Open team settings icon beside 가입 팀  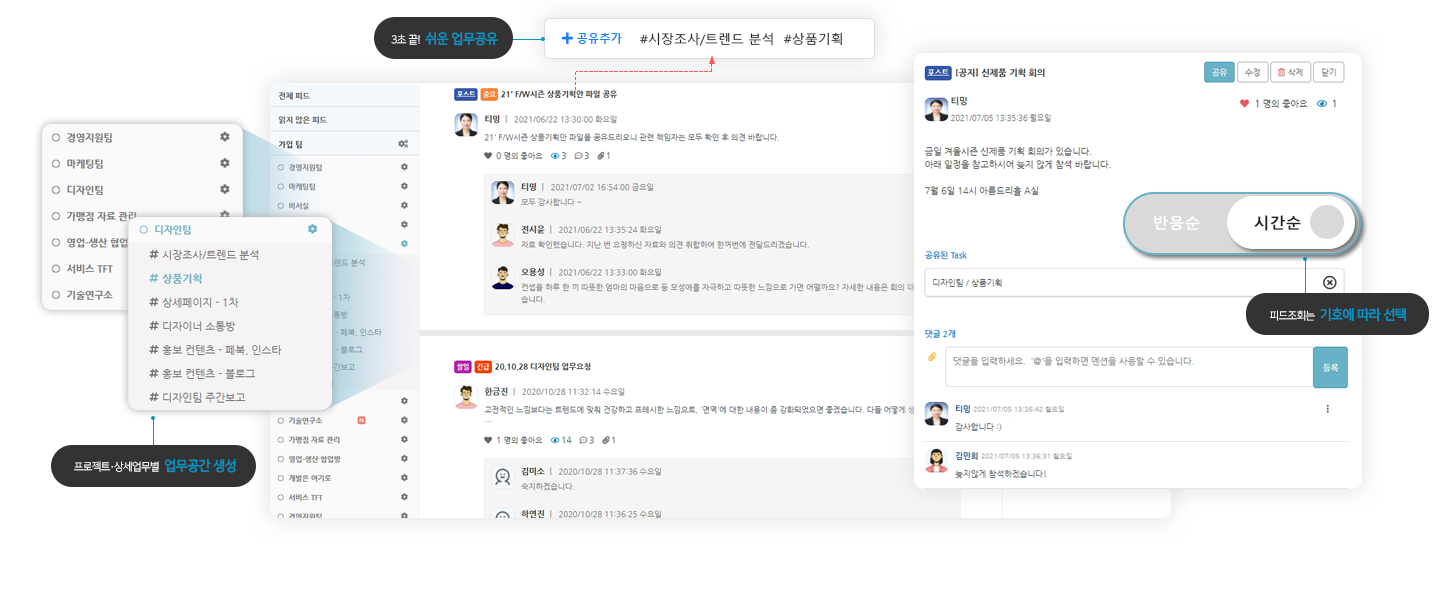403,144
